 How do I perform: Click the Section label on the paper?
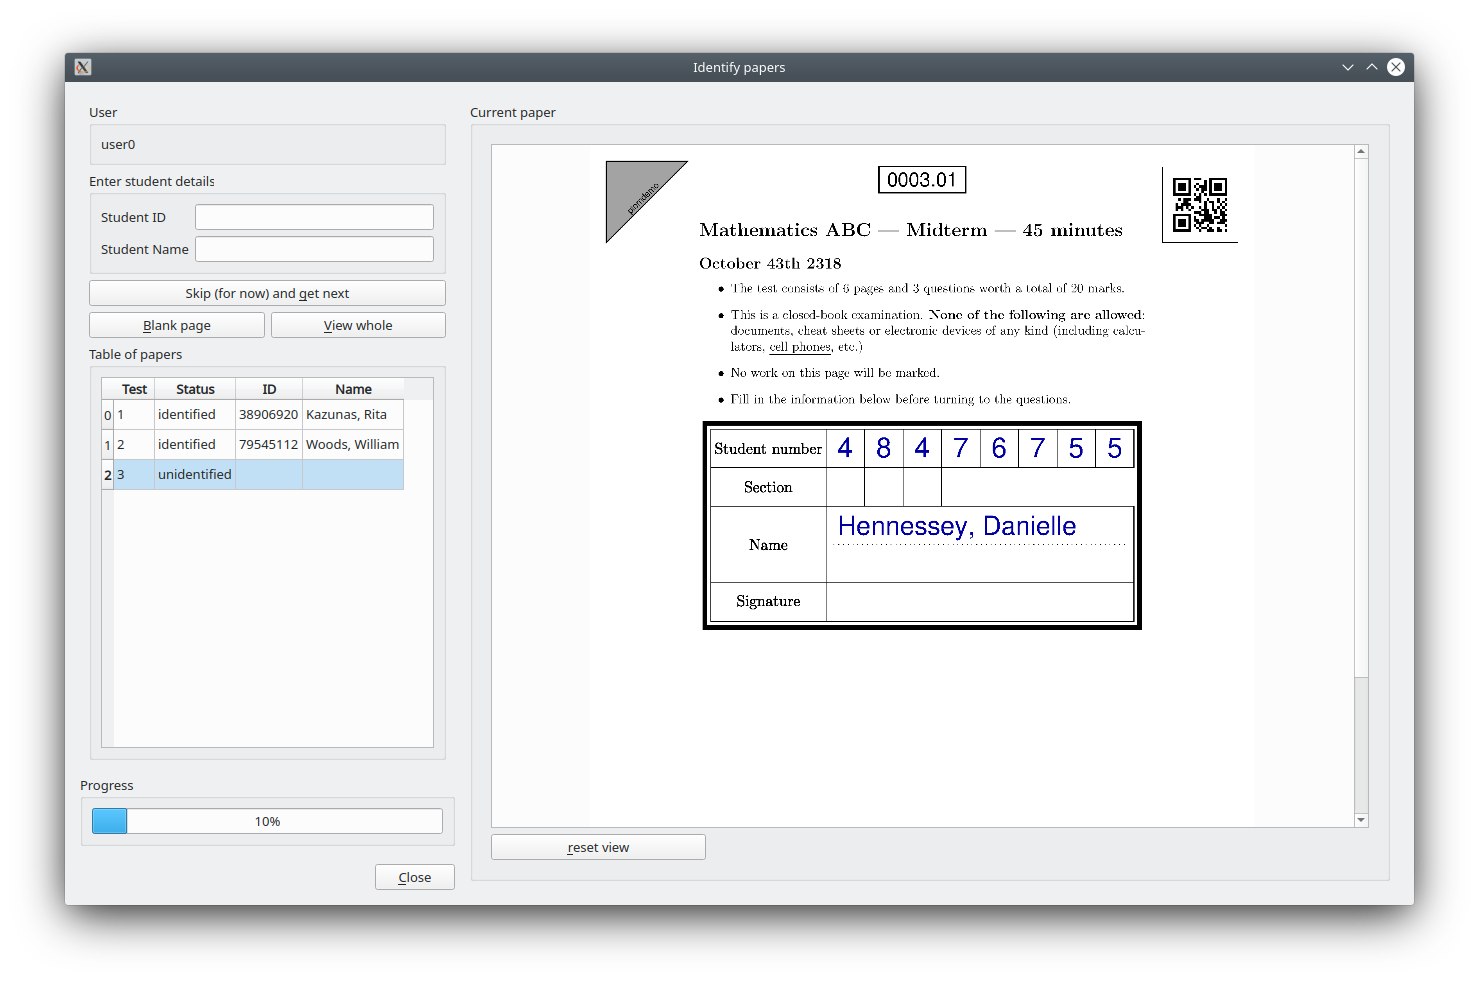tap(768, 487)
